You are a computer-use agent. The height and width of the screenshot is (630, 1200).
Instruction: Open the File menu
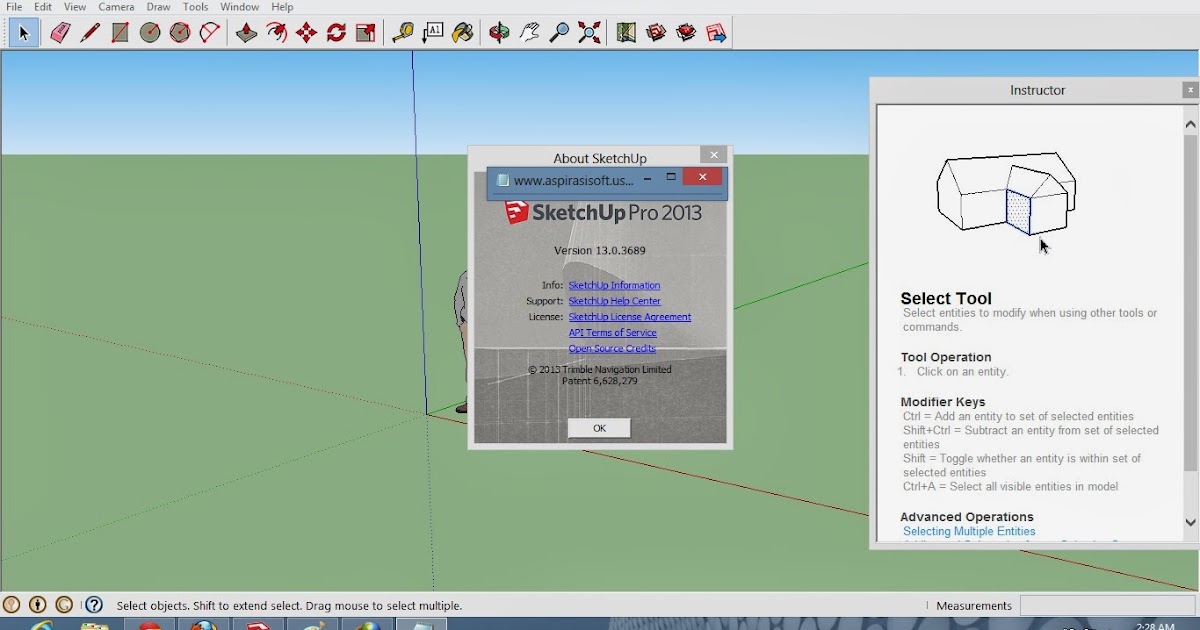(x=14, y=7)
